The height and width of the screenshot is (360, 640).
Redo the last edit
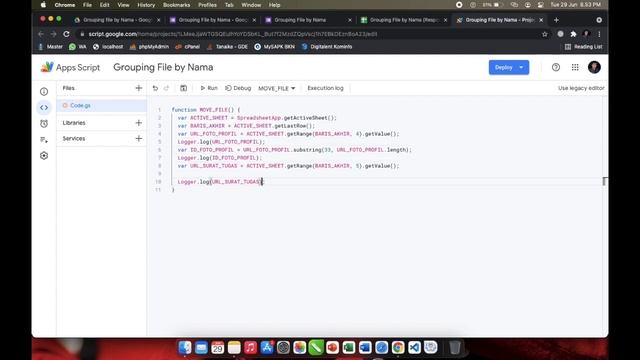pyautogui.click(x=167, y=88)
